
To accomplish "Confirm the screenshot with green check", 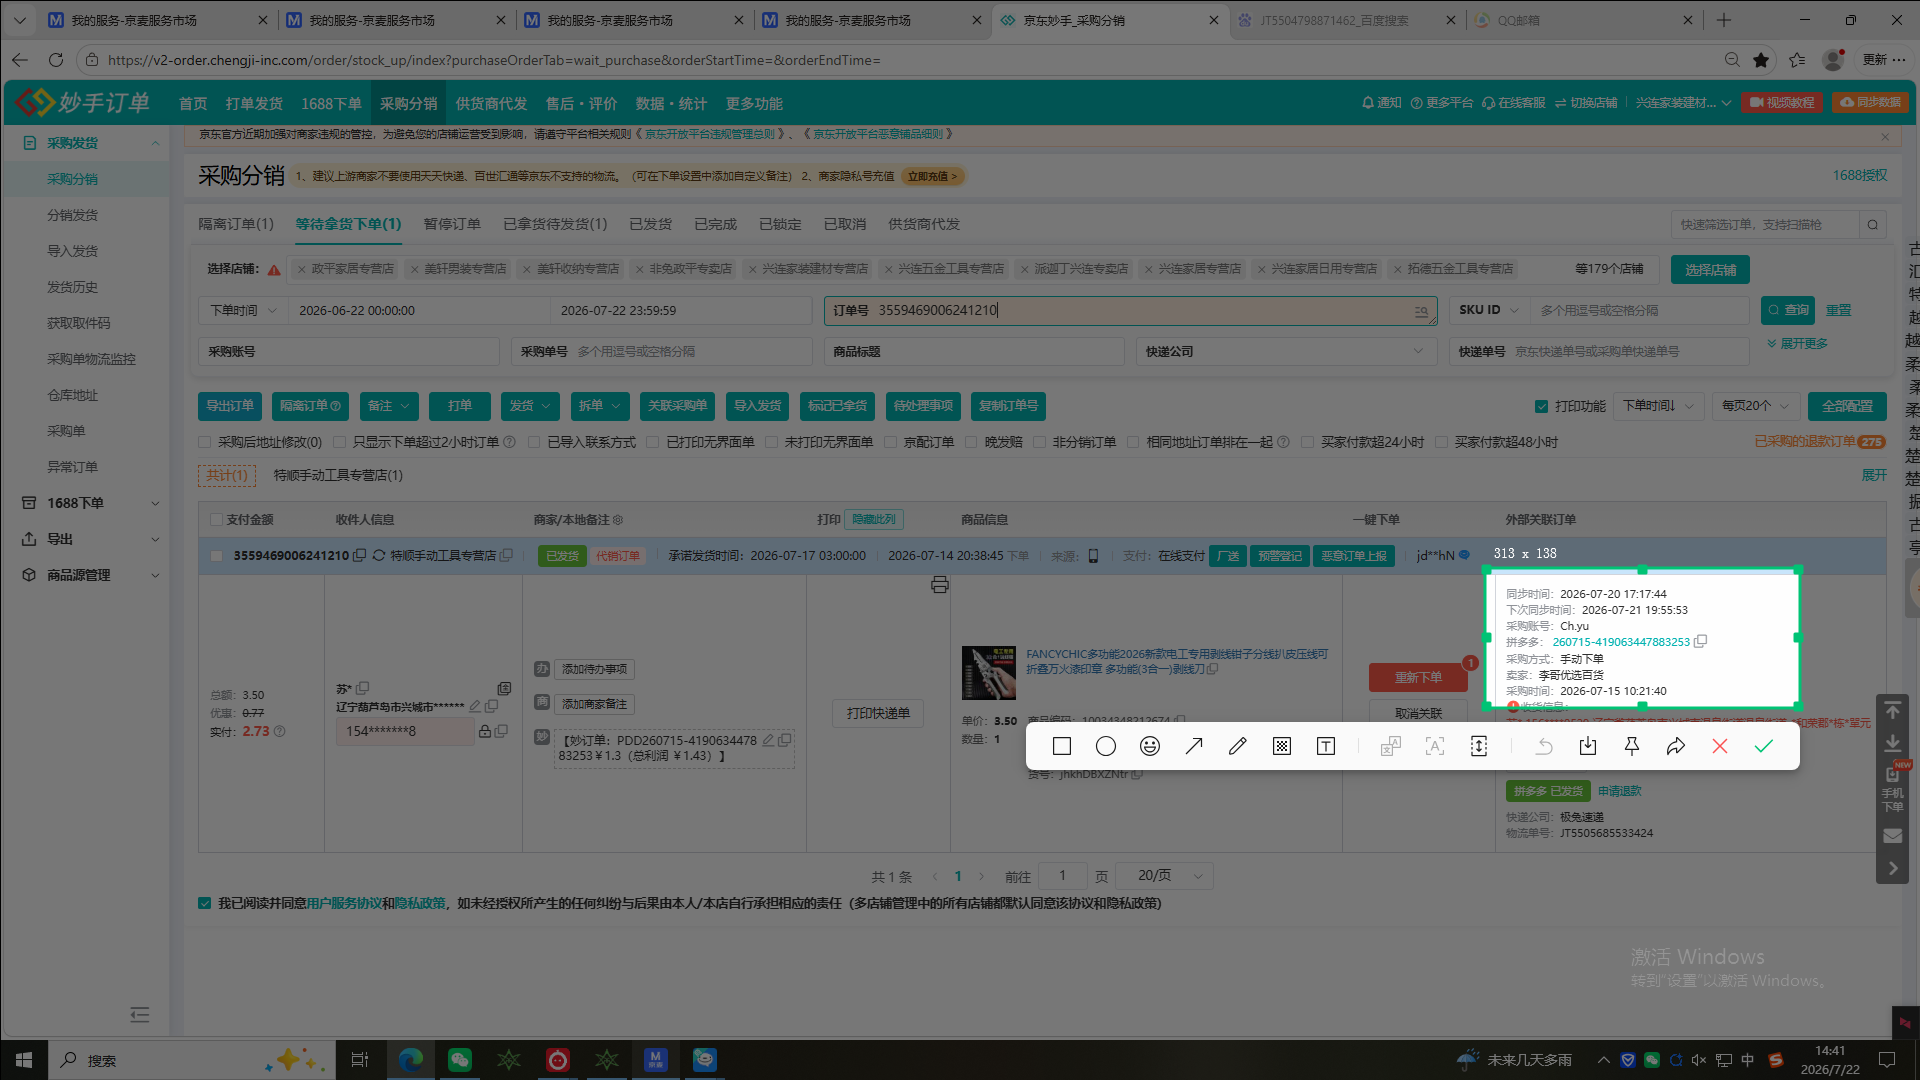I will [1764, 746].
